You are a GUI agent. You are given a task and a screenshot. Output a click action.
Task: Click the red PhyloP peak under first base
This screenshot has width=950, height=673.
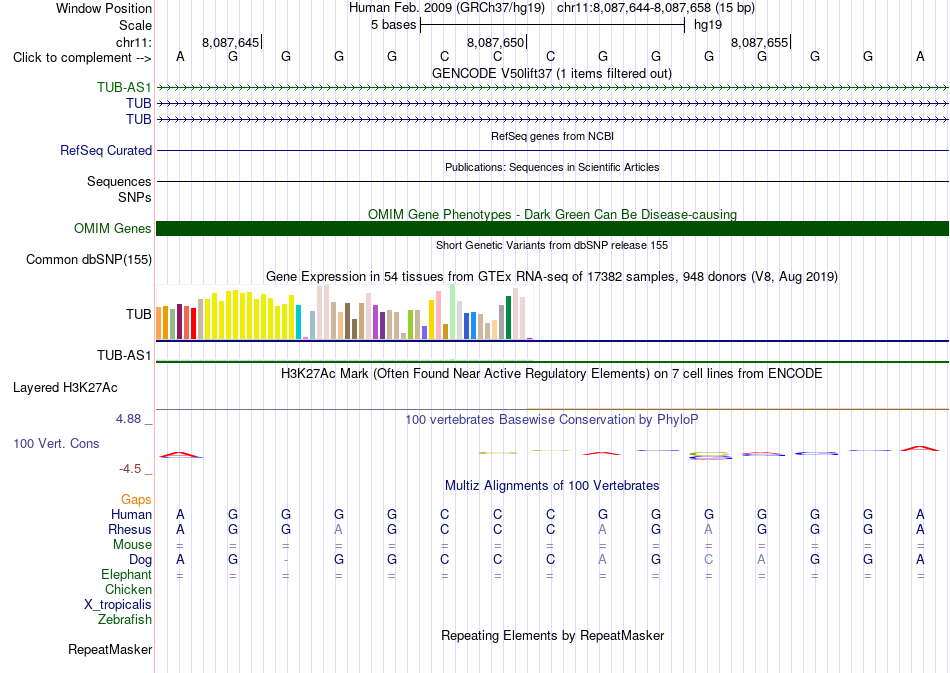(179, 454)
